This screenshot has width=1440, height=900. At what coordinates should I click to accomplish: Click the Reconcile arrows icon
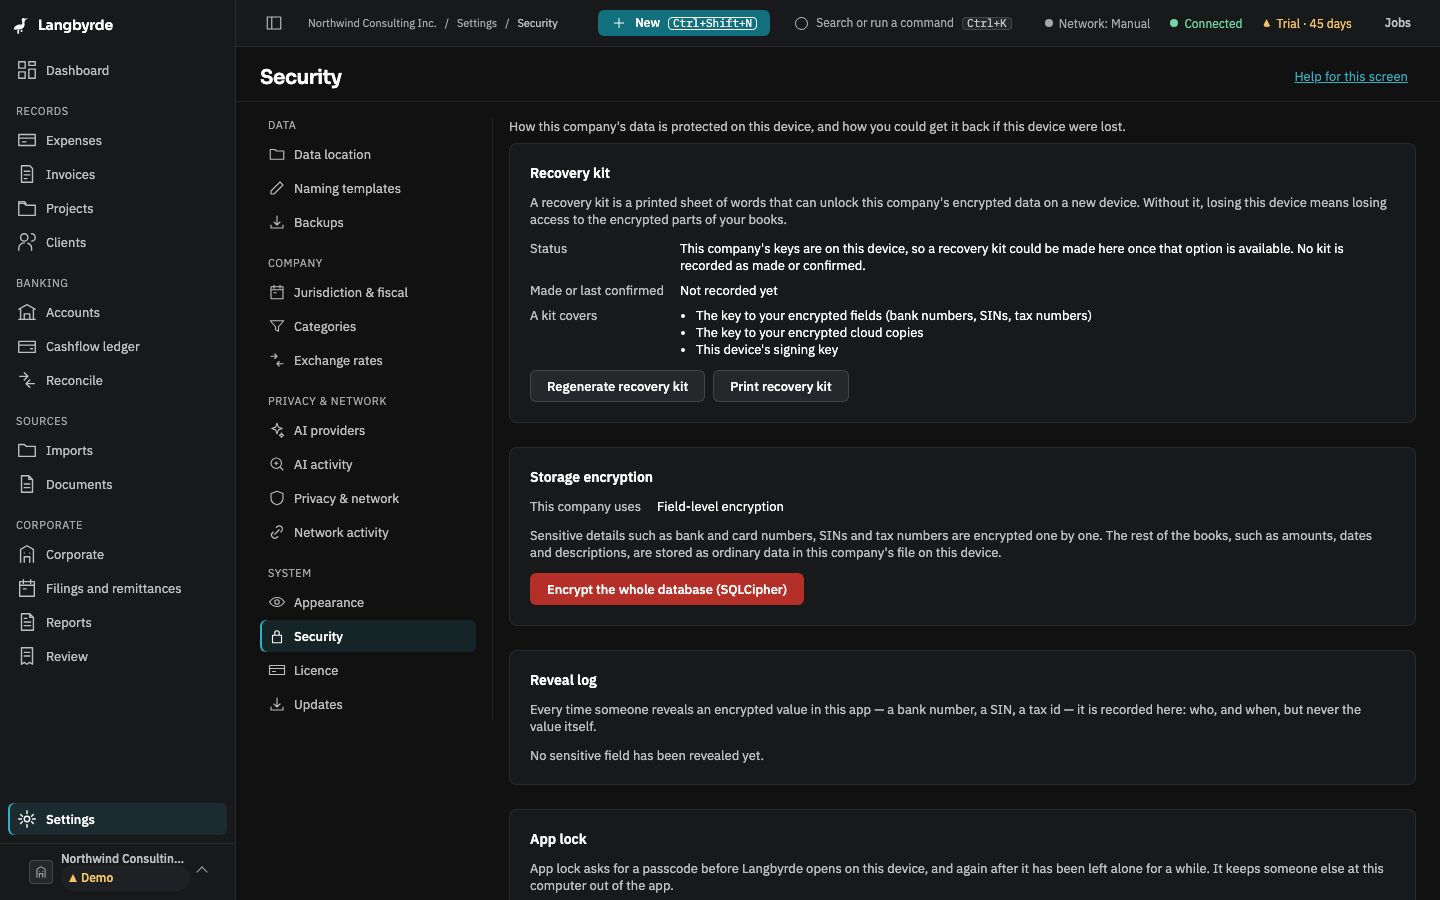27,380
